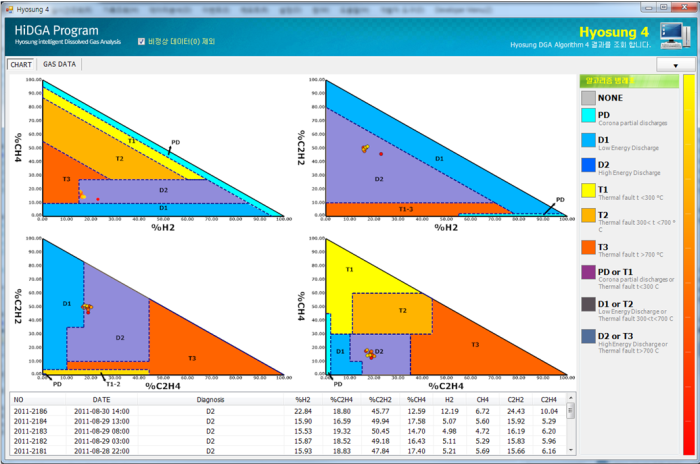700x464 pixels.
Task: Select the CHART tab
Action: coord(21,65)
